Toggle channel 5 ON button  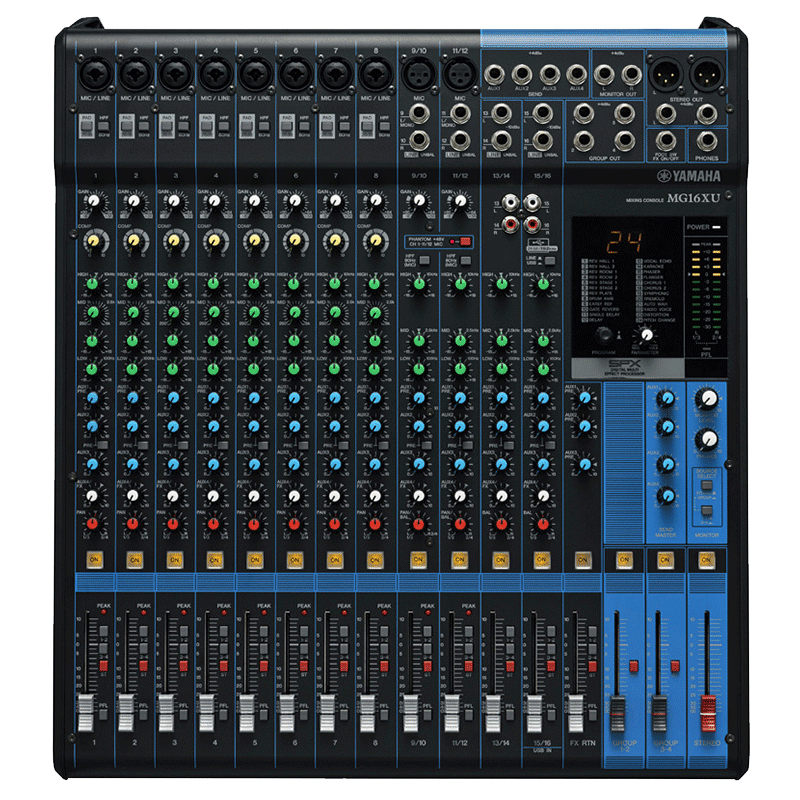pyautogui.click(x=254, y=560)
